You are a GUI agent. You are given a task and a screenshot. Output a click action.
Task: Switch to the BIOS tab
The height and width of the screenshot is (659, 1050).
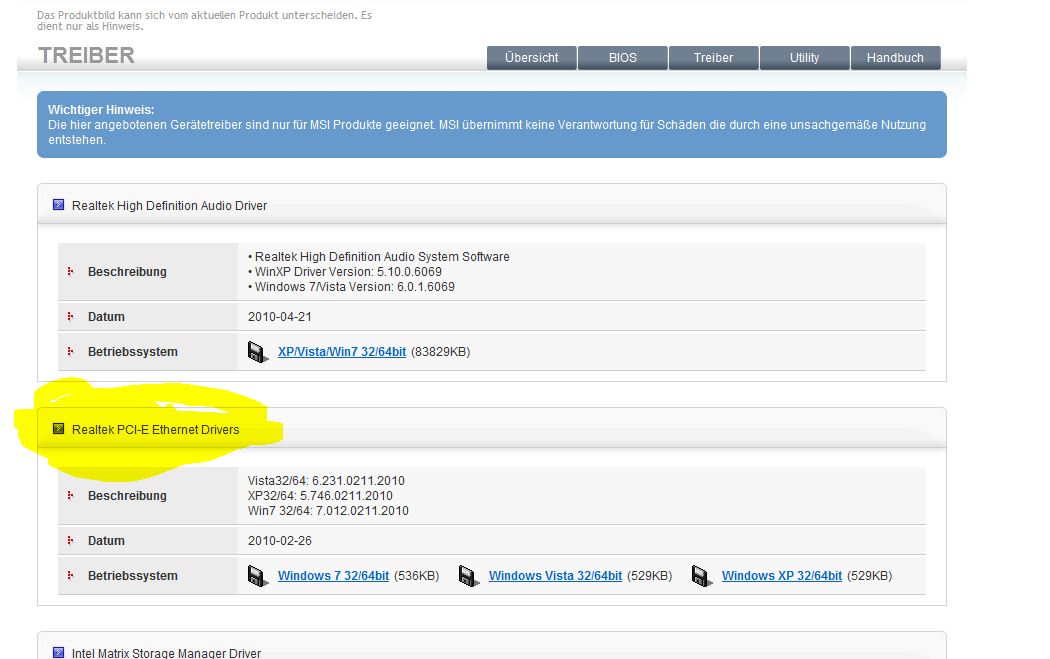point(623,58)
